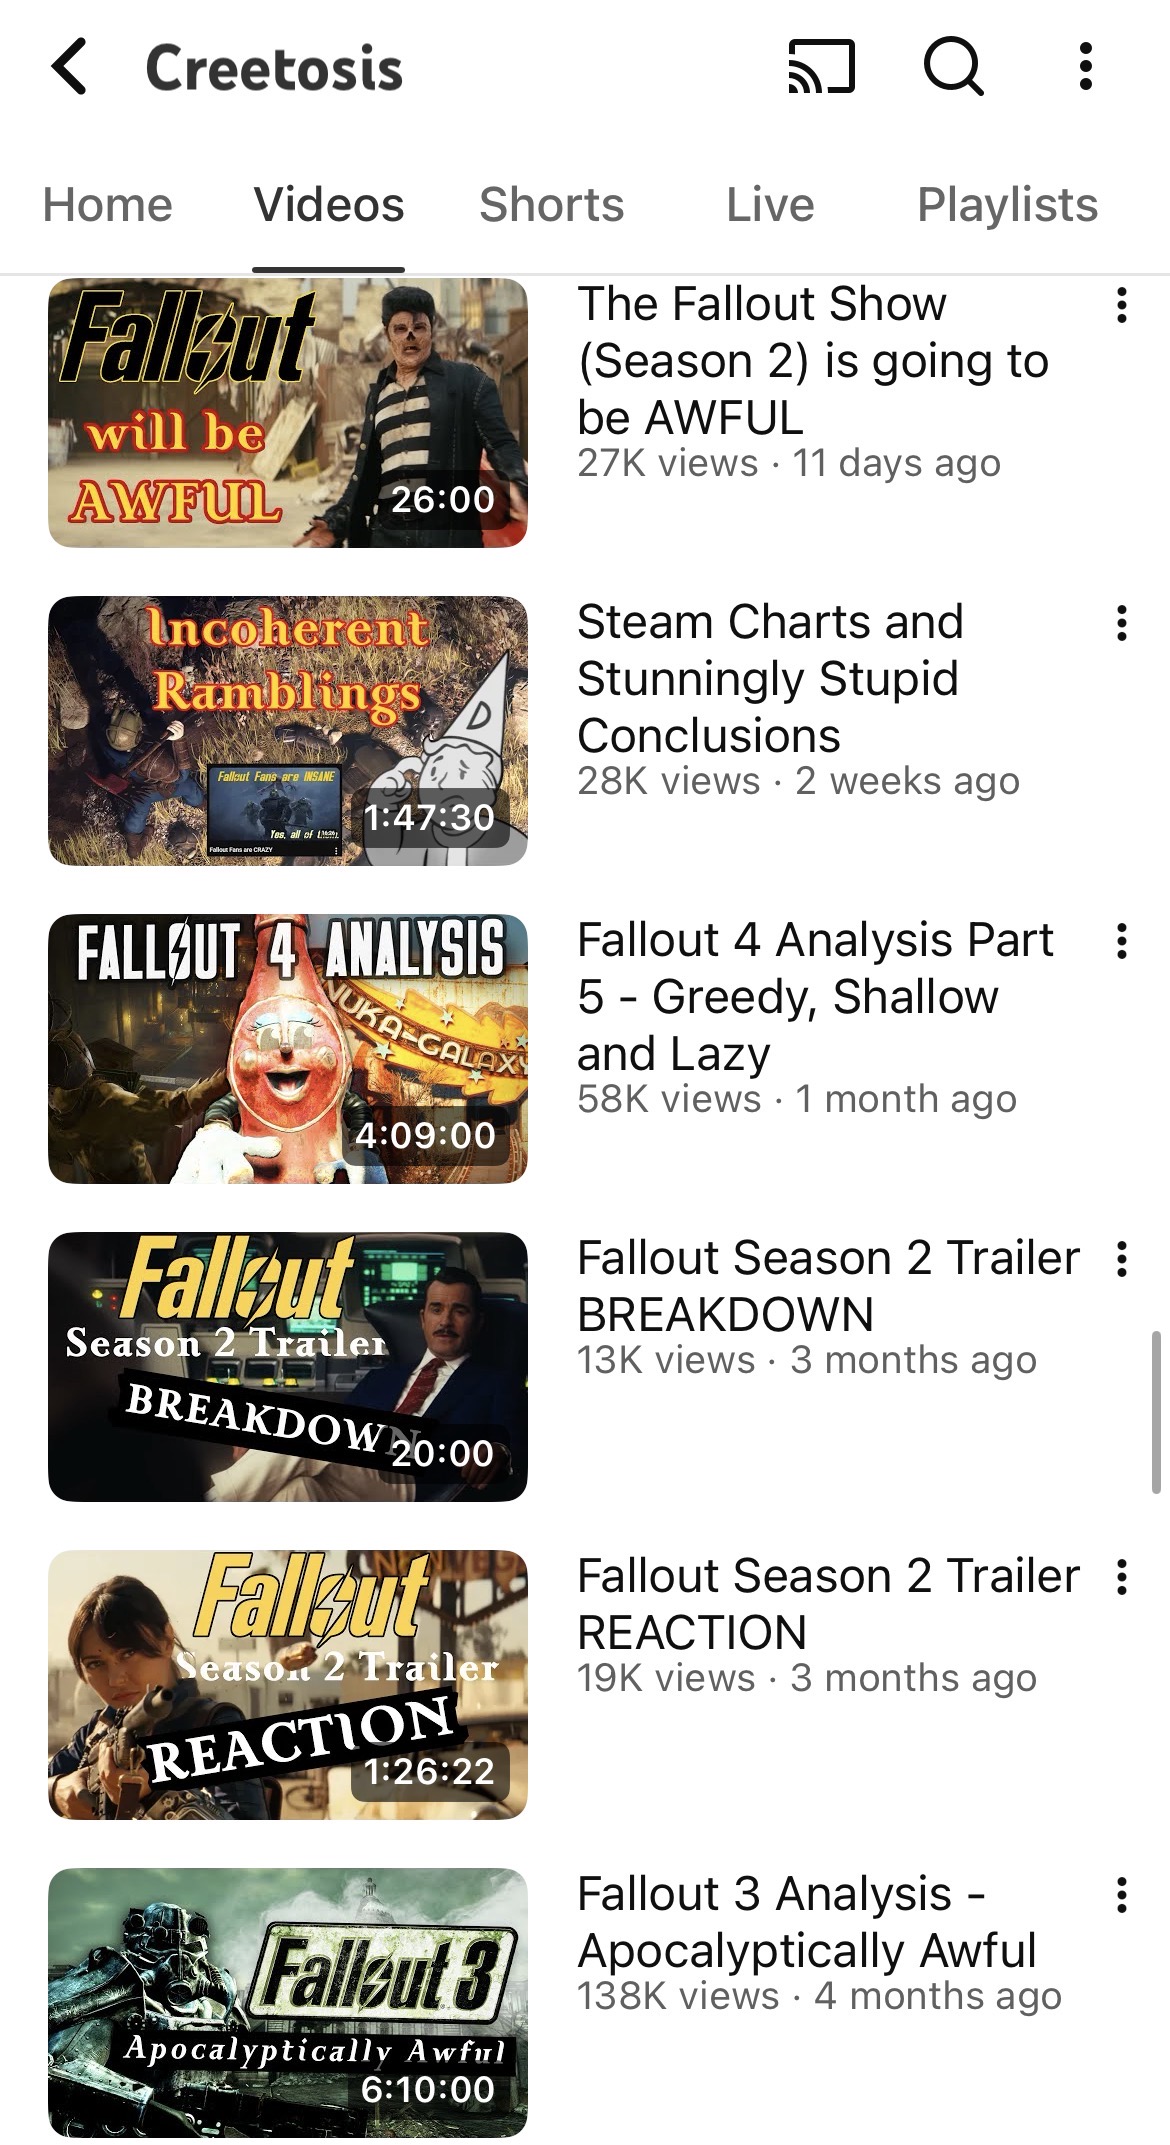Open the top-right overflow menu
1170x2145 pixels.
coord(1085,67)
